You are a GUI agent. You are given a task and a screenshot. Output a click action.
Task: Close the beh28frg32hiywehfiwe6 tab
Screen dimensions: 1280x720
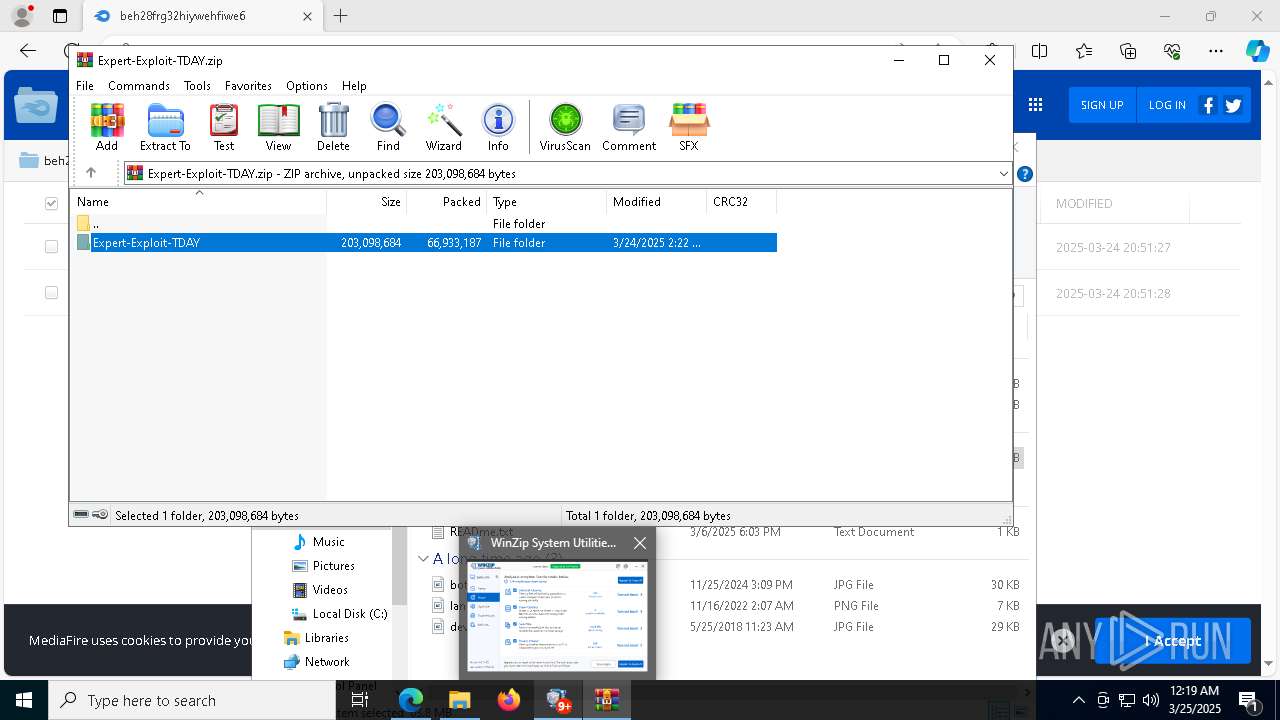pos(308,16)
